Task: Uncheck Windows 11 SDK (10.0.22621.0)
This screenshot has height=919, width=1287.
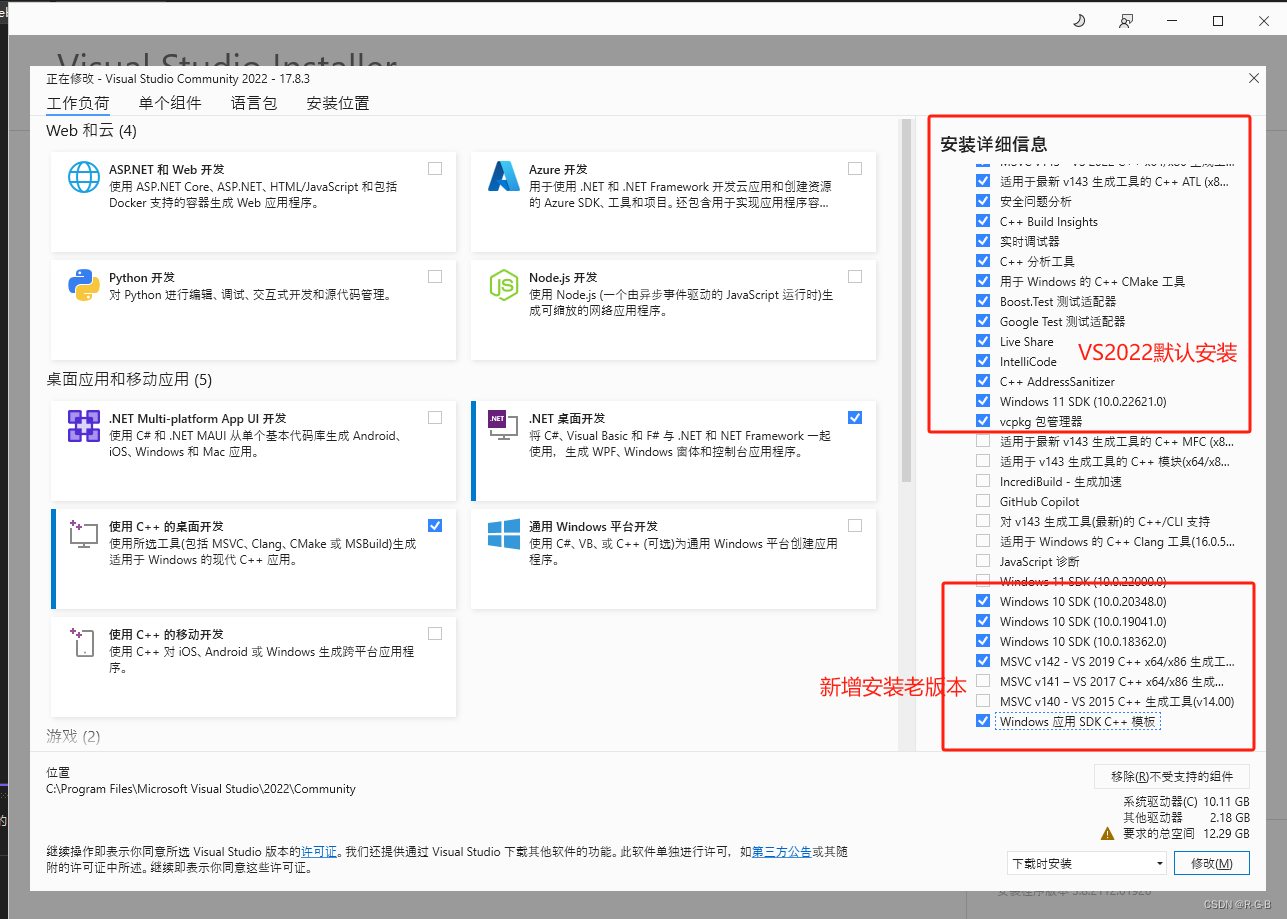Action: tap(983, 401)
